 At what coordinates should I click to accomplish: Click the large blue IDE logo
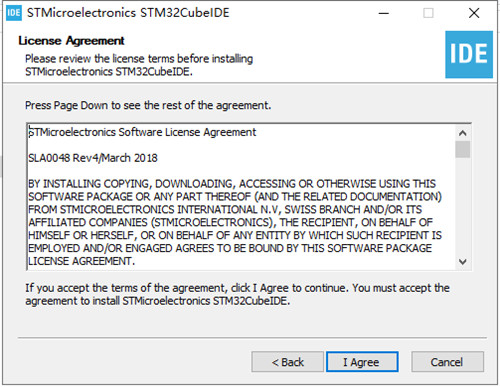[x=469, y=54]
